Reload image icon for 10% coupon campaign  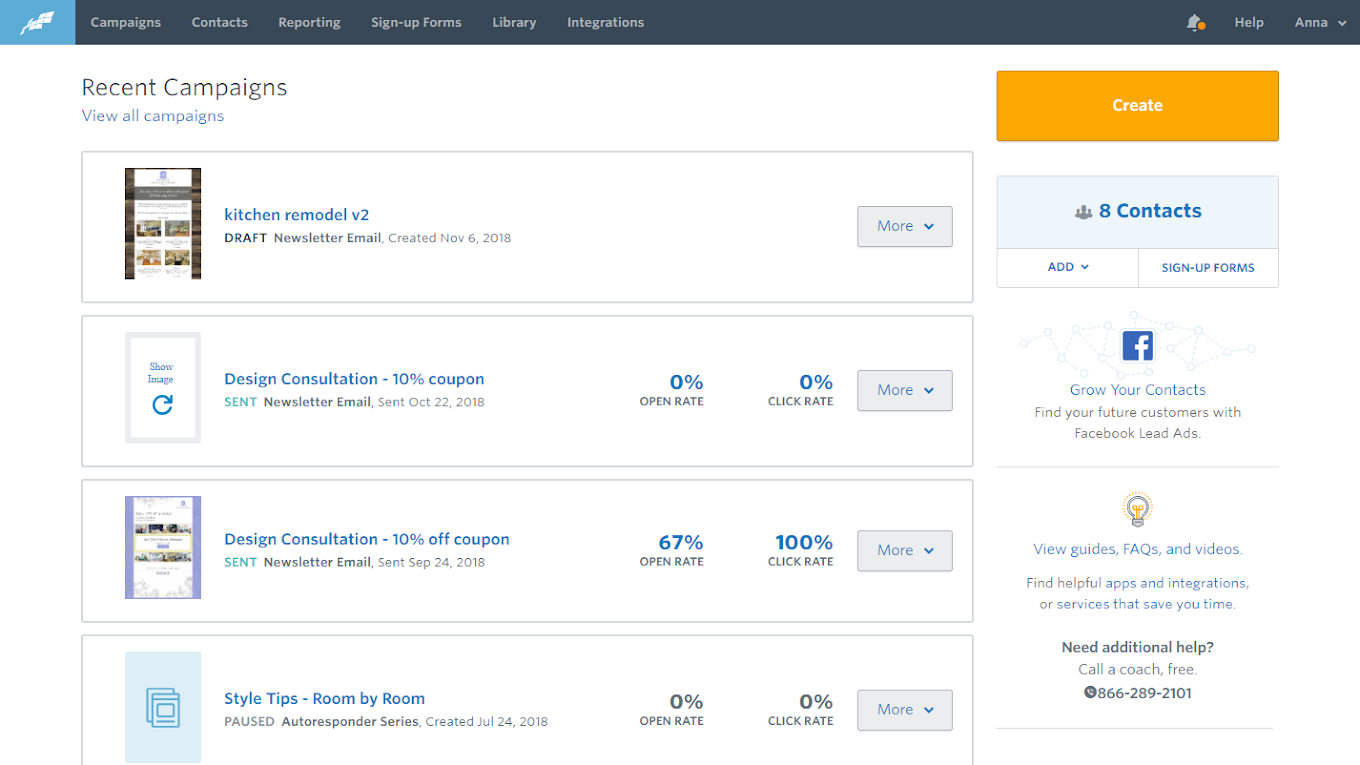click(162, 404)
